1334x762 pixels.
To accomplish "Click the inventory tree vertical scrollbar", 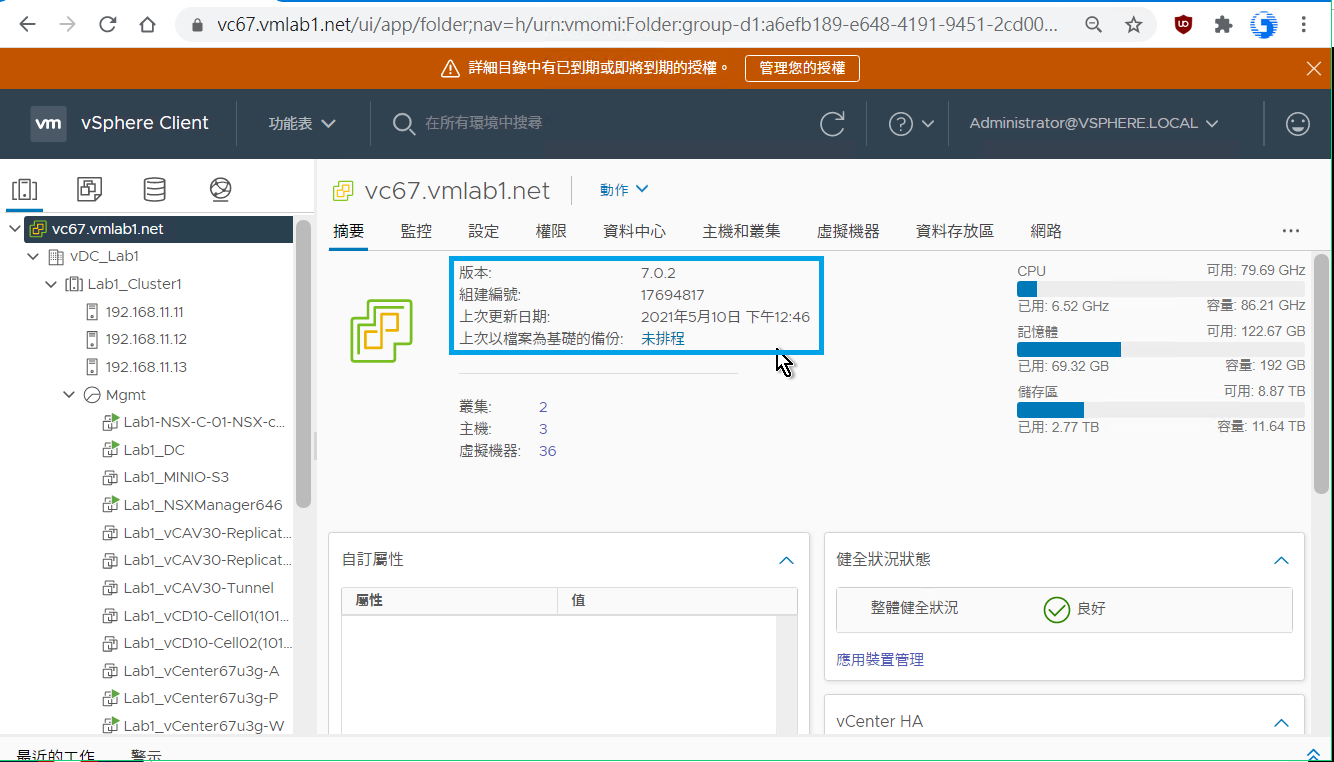I will [304, 364].
